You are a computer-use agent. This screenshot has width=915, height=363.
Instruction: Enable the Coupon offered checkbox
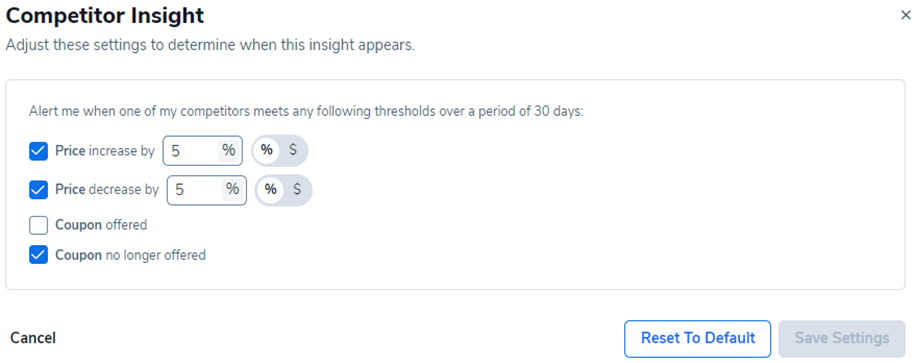[39, 225]
